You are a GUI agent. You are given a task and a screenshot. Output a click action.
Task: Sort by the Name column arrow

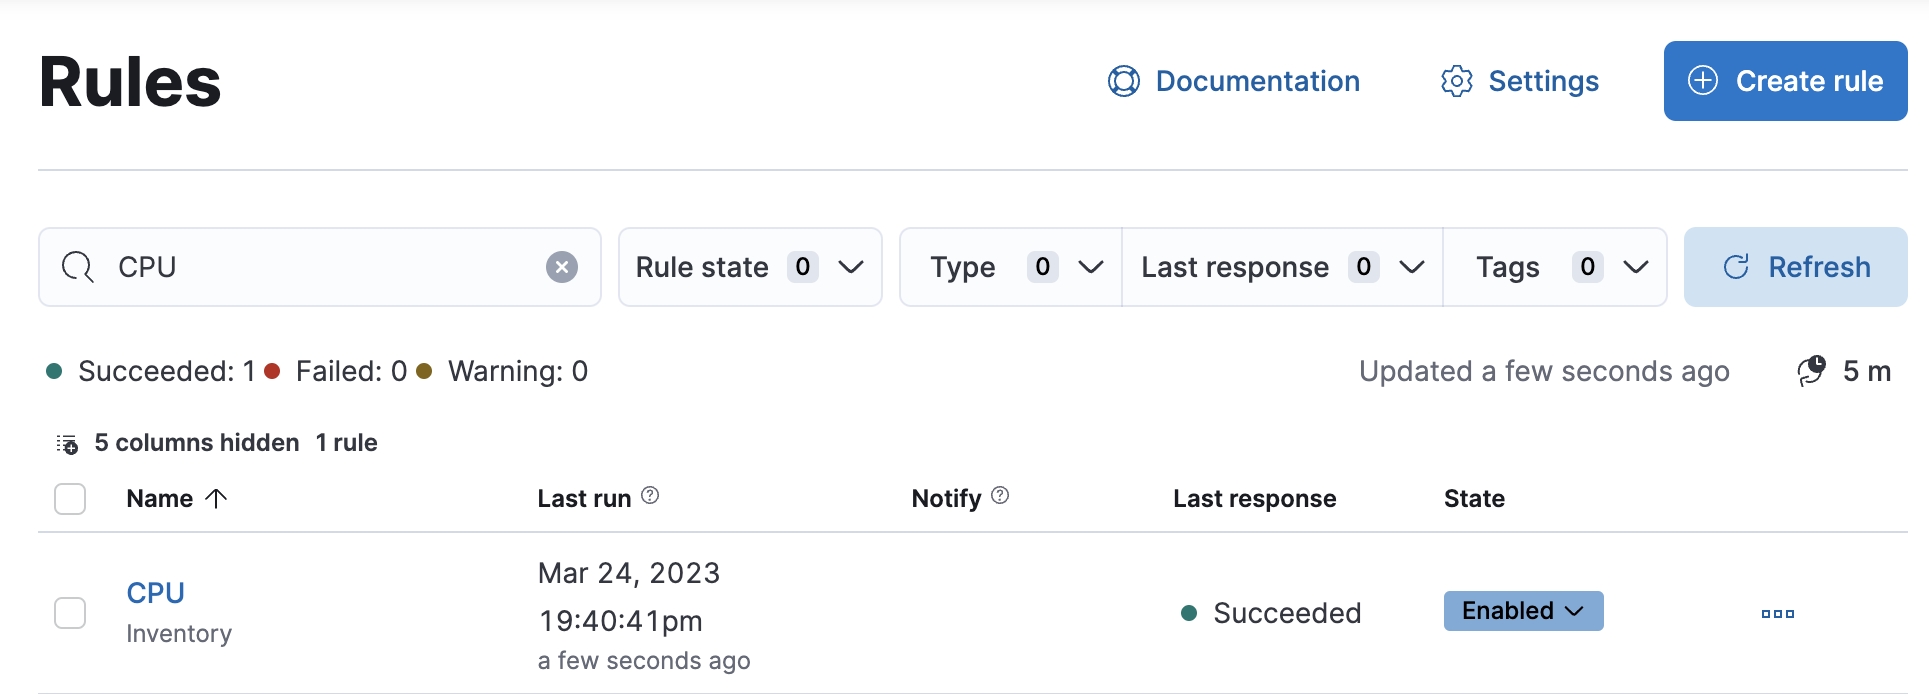point(216,498)
